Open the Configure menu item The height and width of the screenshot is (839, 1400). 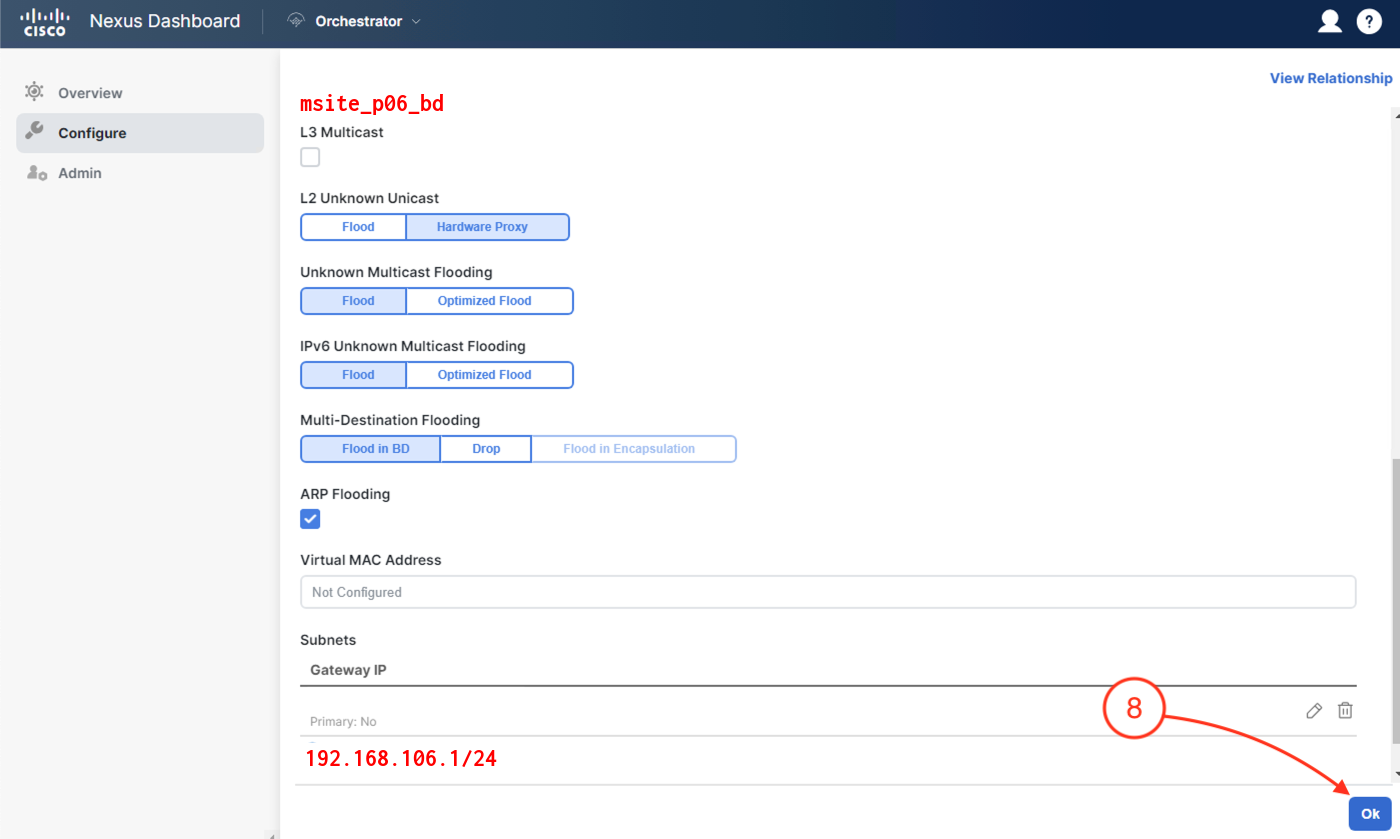[92, 133]
